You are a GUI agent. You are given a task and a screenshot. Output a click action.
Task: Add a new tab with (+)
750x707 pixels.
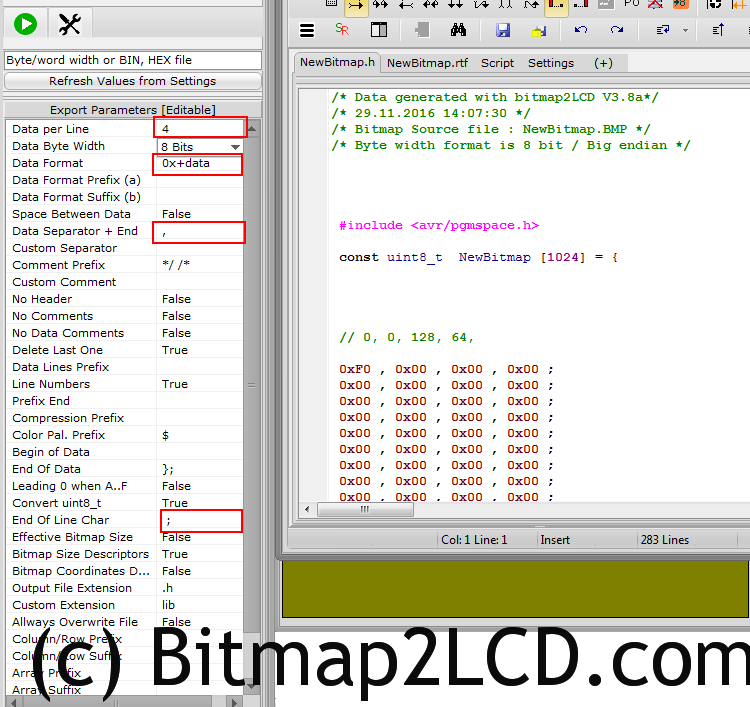(603, 63)
